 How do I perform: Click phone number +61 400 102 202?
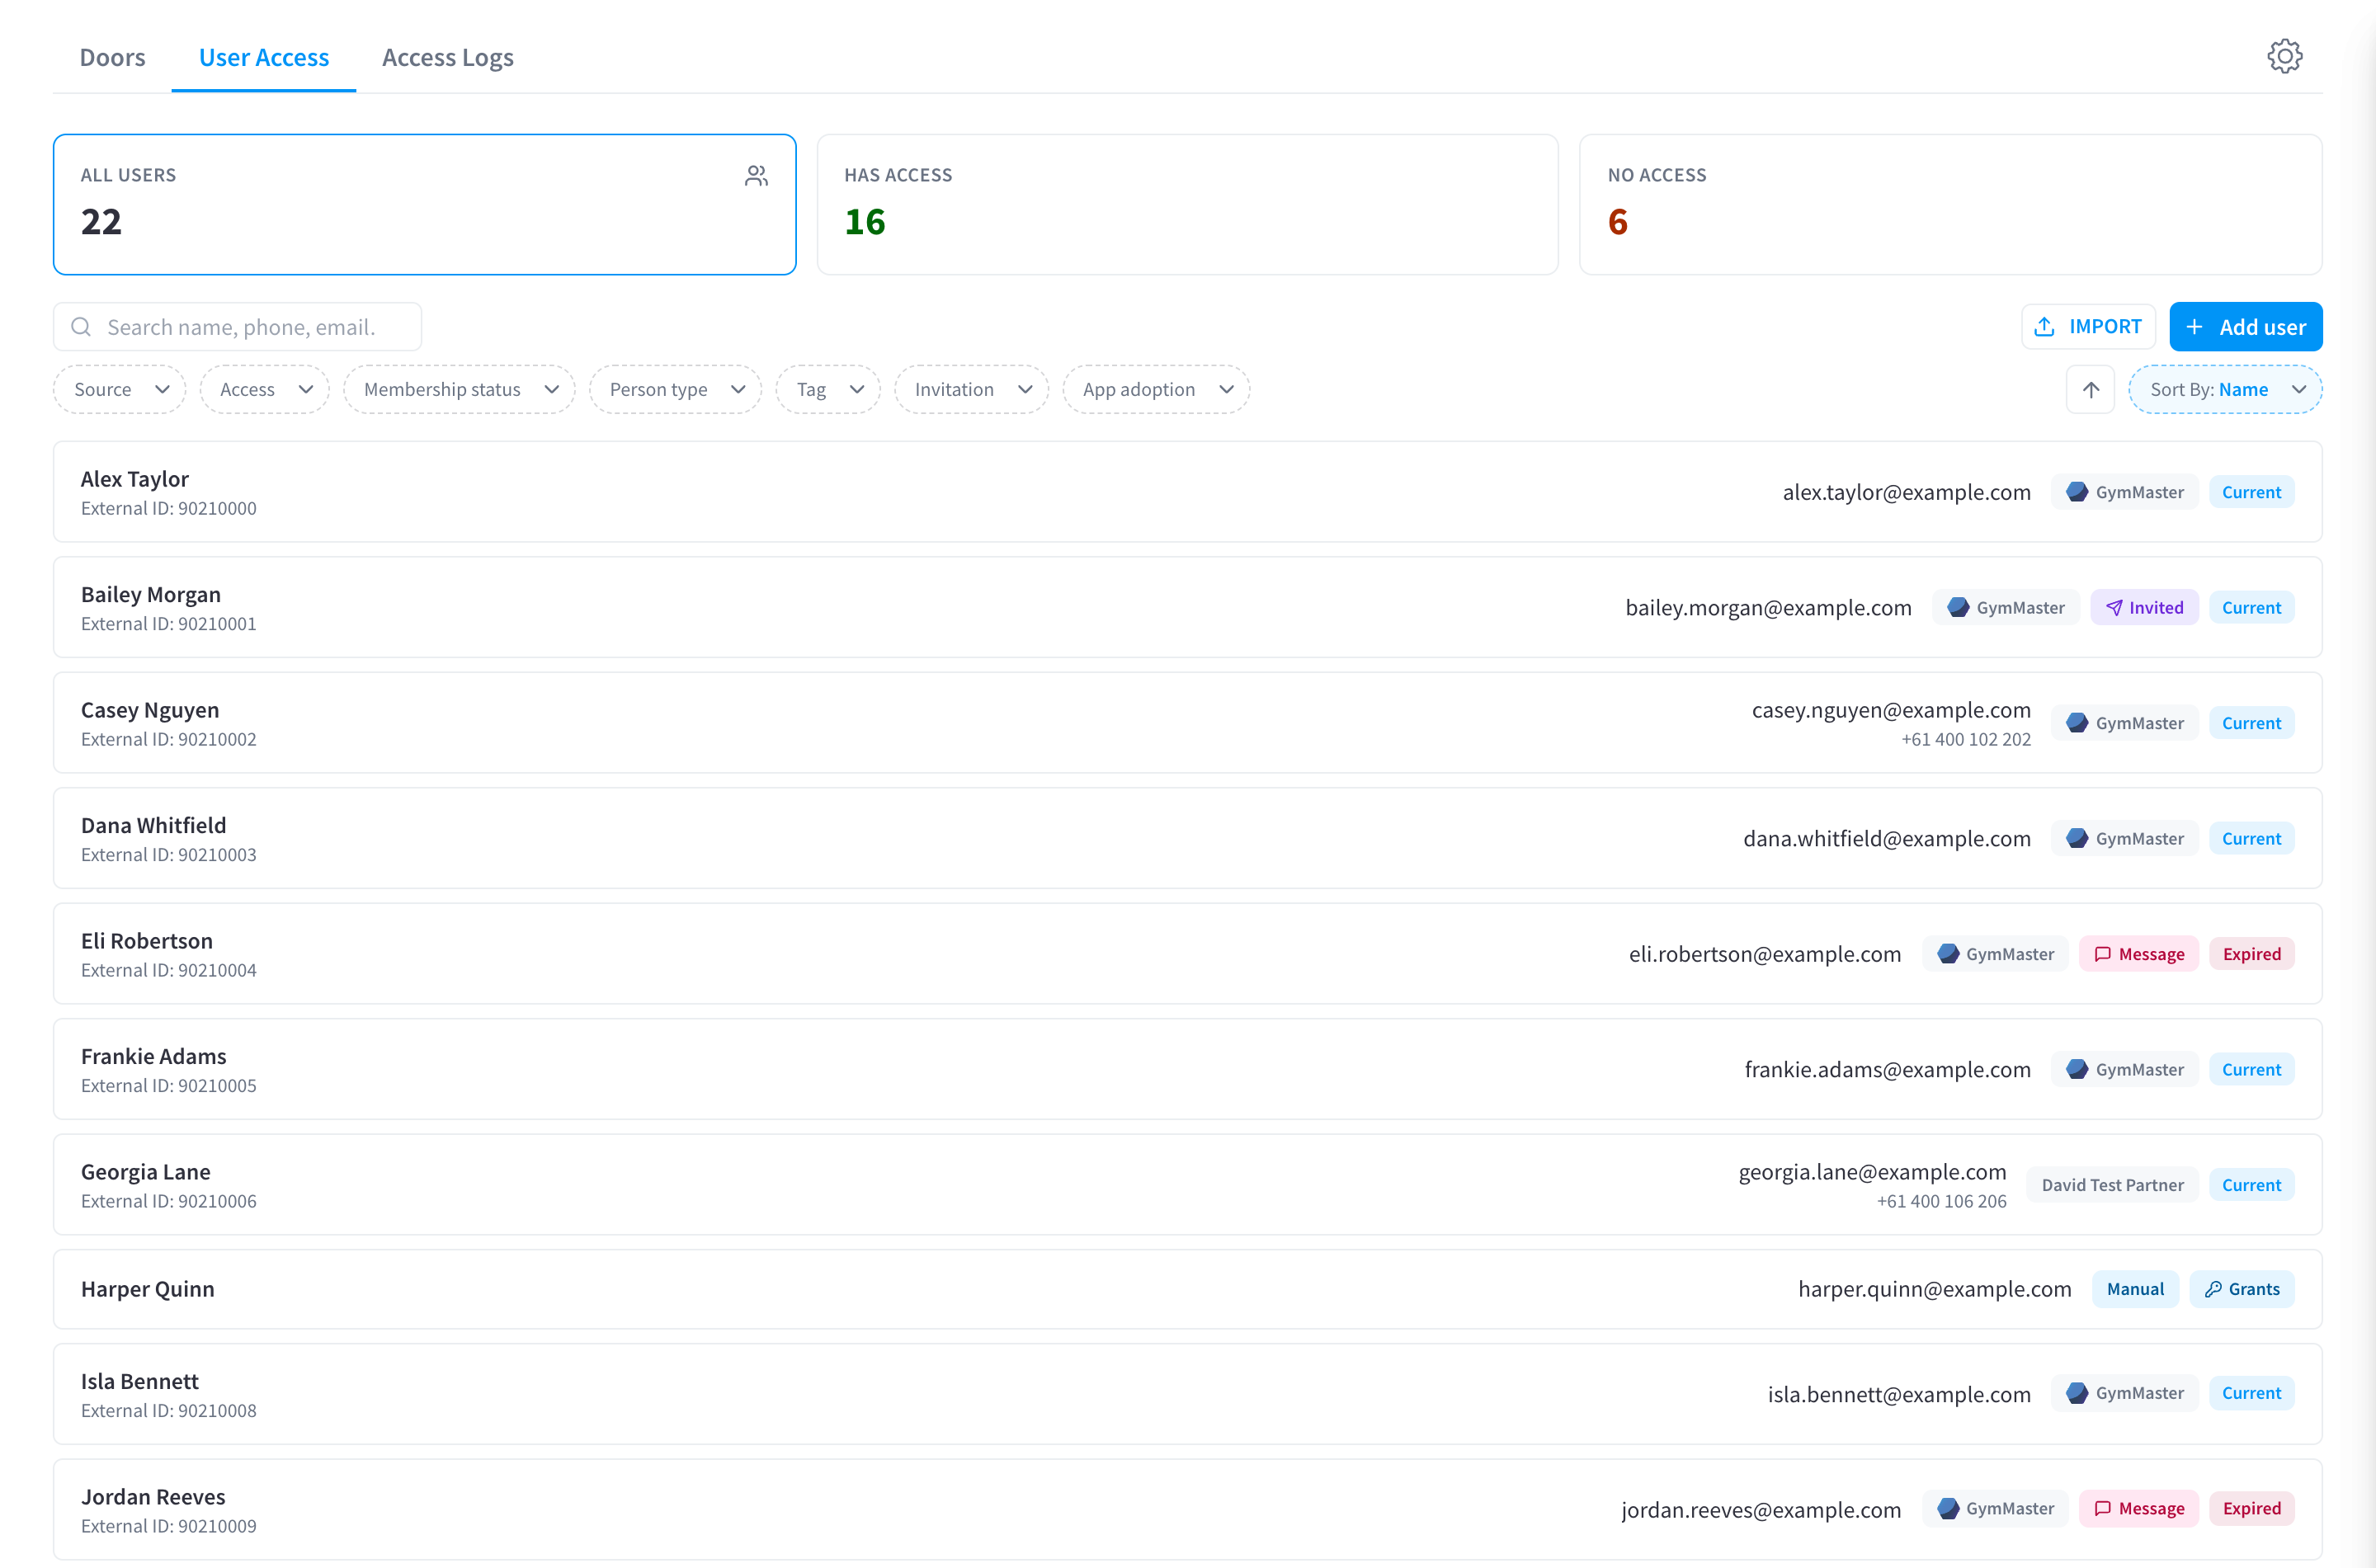click(1965, 739)
